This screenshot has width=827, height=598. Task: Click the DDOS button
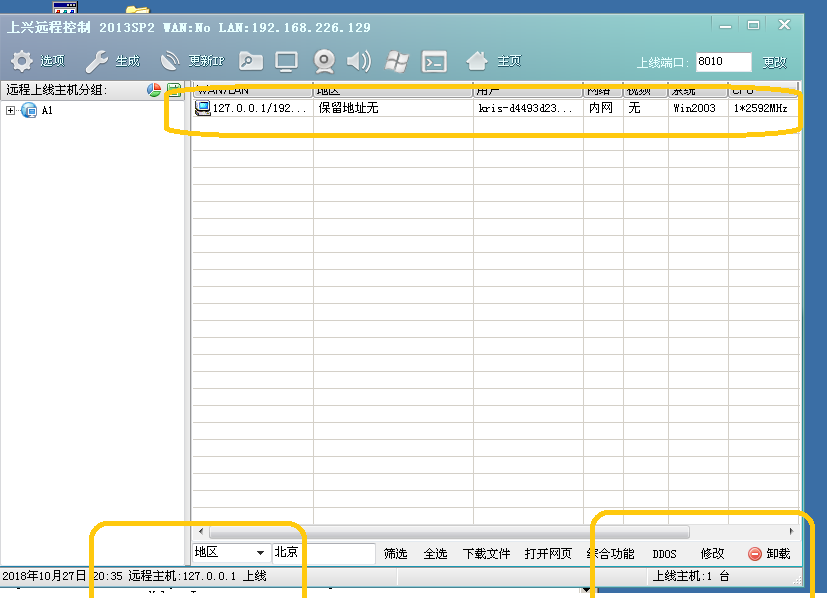pos(664,554)
